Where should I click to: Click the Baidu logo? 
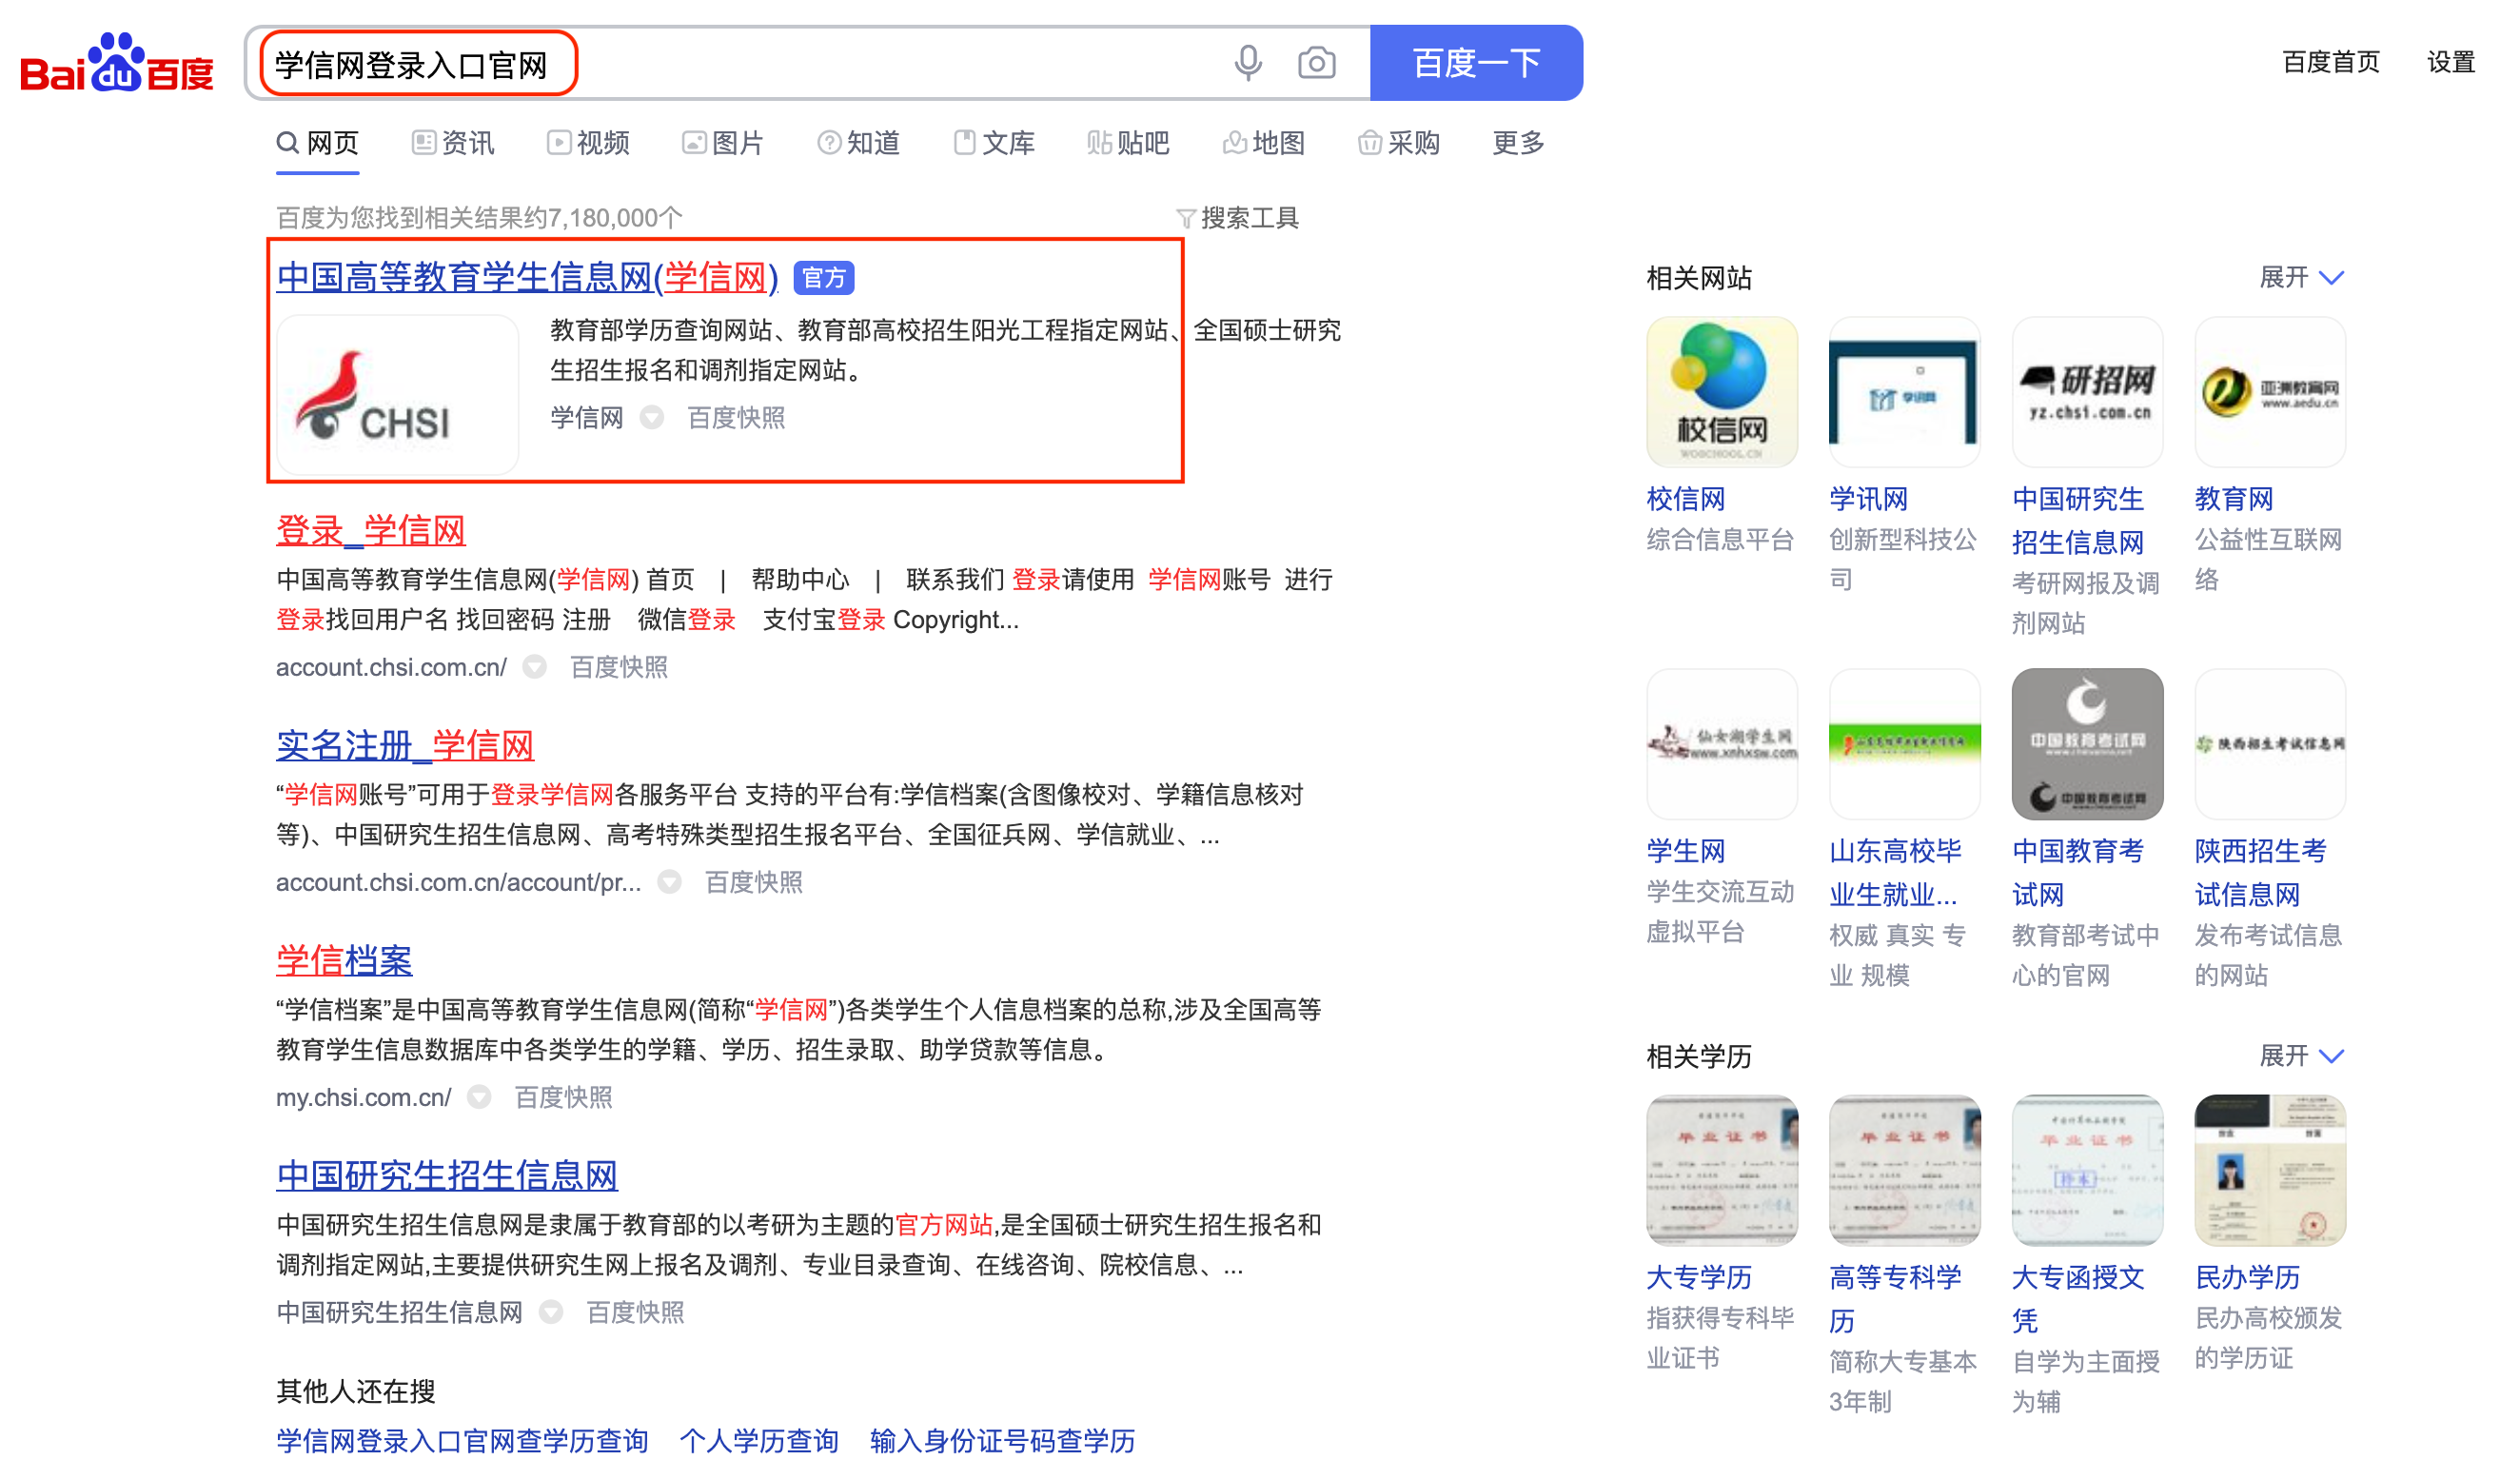pyautogui.click(x=117, y=63)
